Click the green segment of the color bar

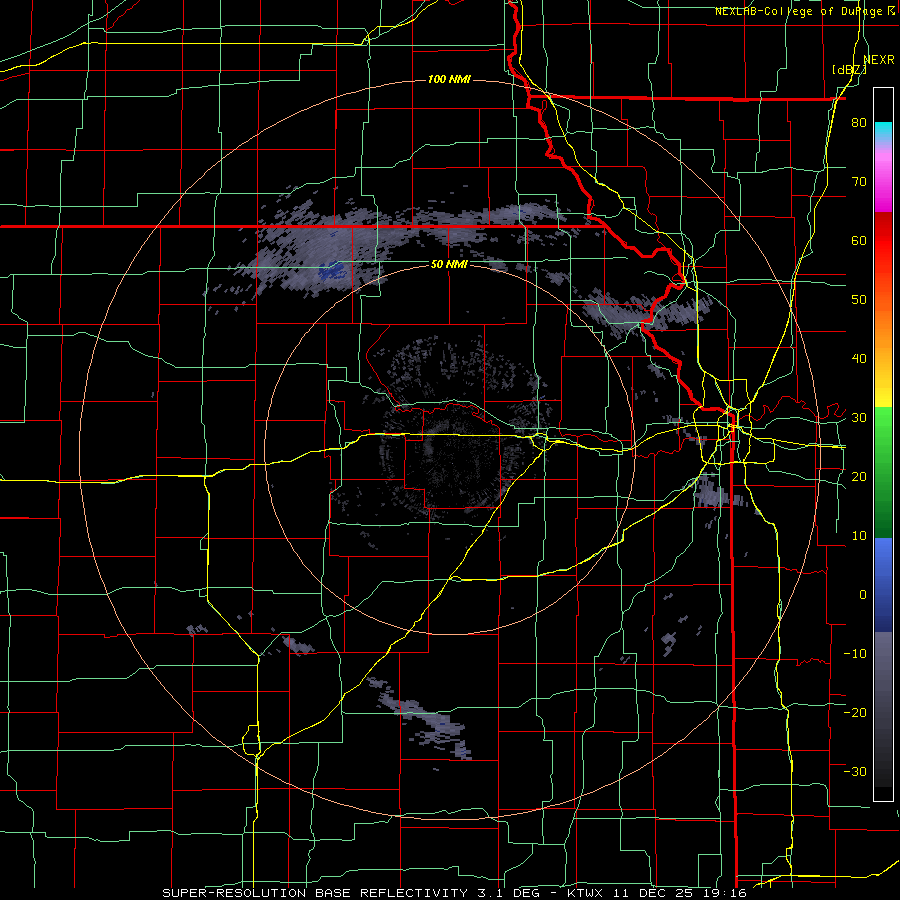coord(883,472)
